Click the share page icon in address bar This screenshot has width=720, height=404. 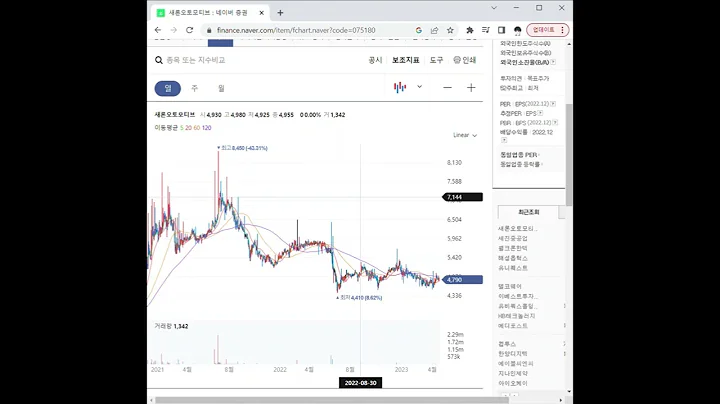(434, 30)
